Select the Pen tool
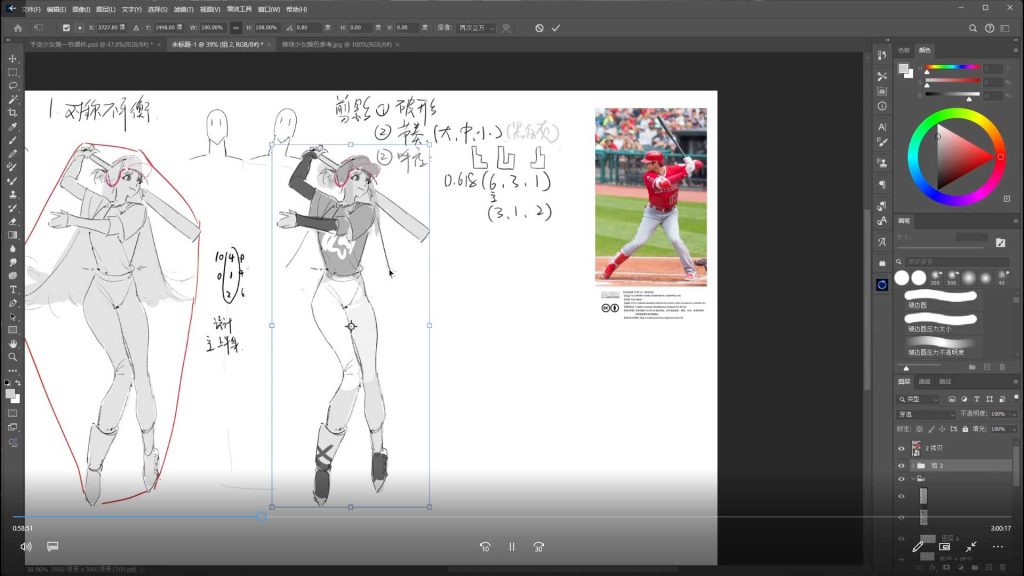 tap(12, 303)
